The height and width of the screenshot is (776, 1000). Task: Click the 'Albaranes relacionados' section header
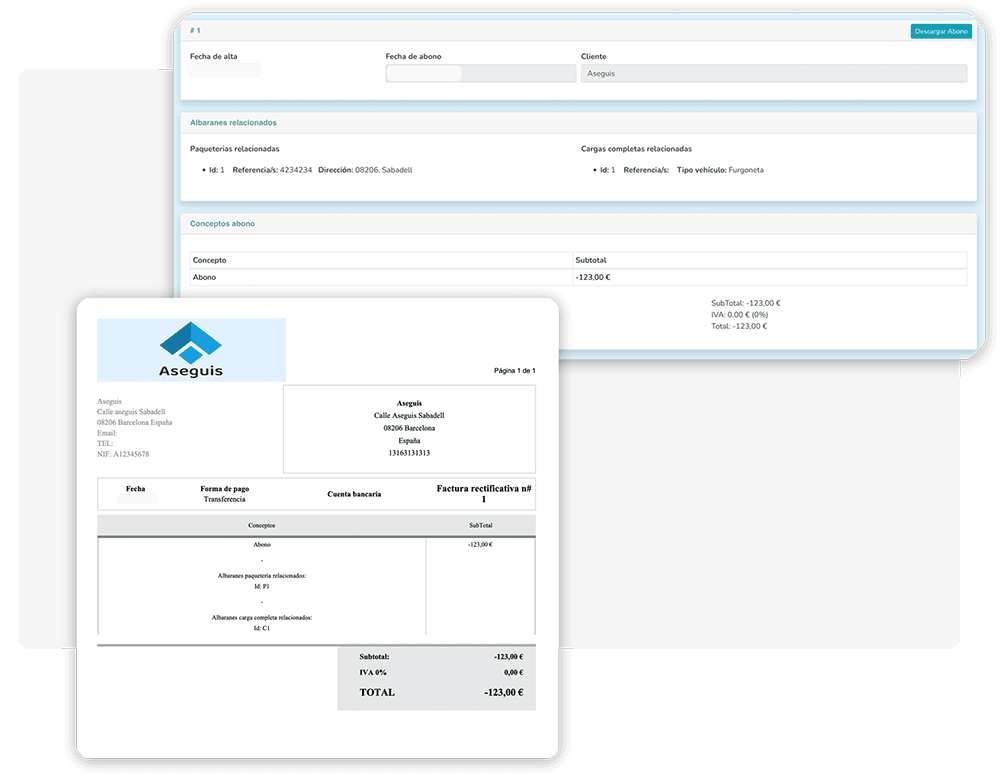click(x=233, y=122)
